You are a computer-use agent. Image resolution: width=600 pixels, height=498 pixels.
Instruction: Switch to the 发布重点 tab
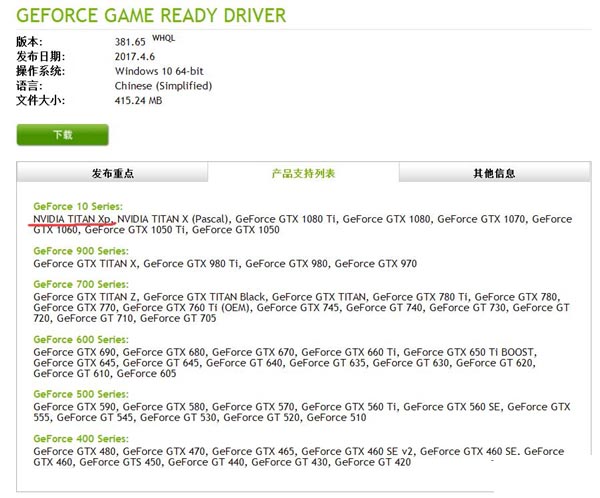click(x=113, y=173)
